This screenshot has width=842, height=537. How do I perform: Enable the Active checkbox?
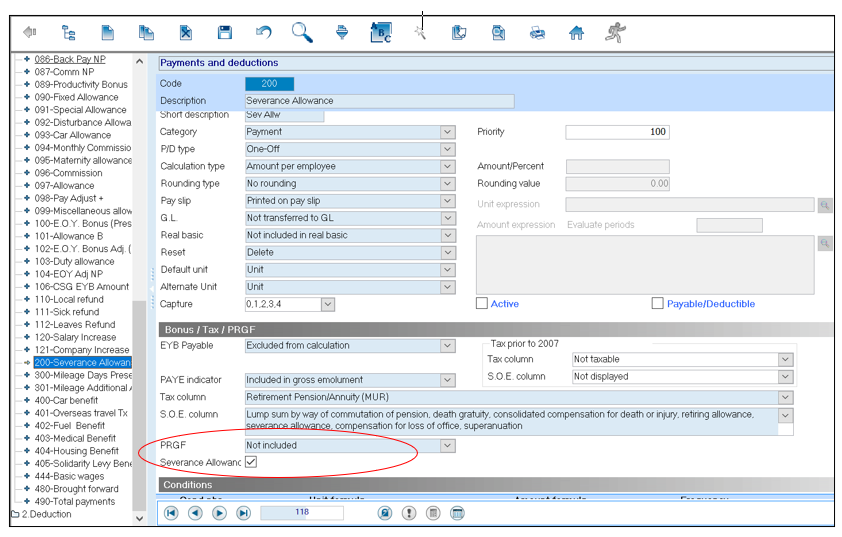click(482, 303)
